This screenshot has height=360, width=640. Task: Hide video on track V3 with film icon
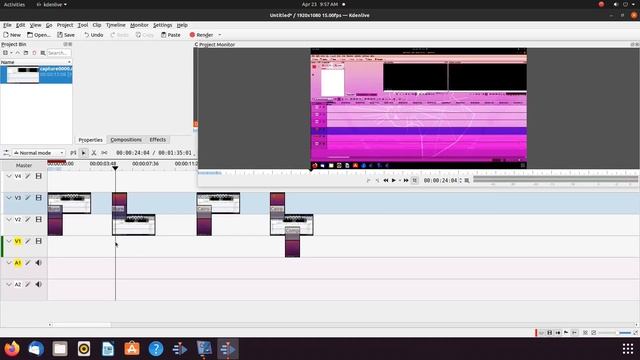(x=39, y=198)
